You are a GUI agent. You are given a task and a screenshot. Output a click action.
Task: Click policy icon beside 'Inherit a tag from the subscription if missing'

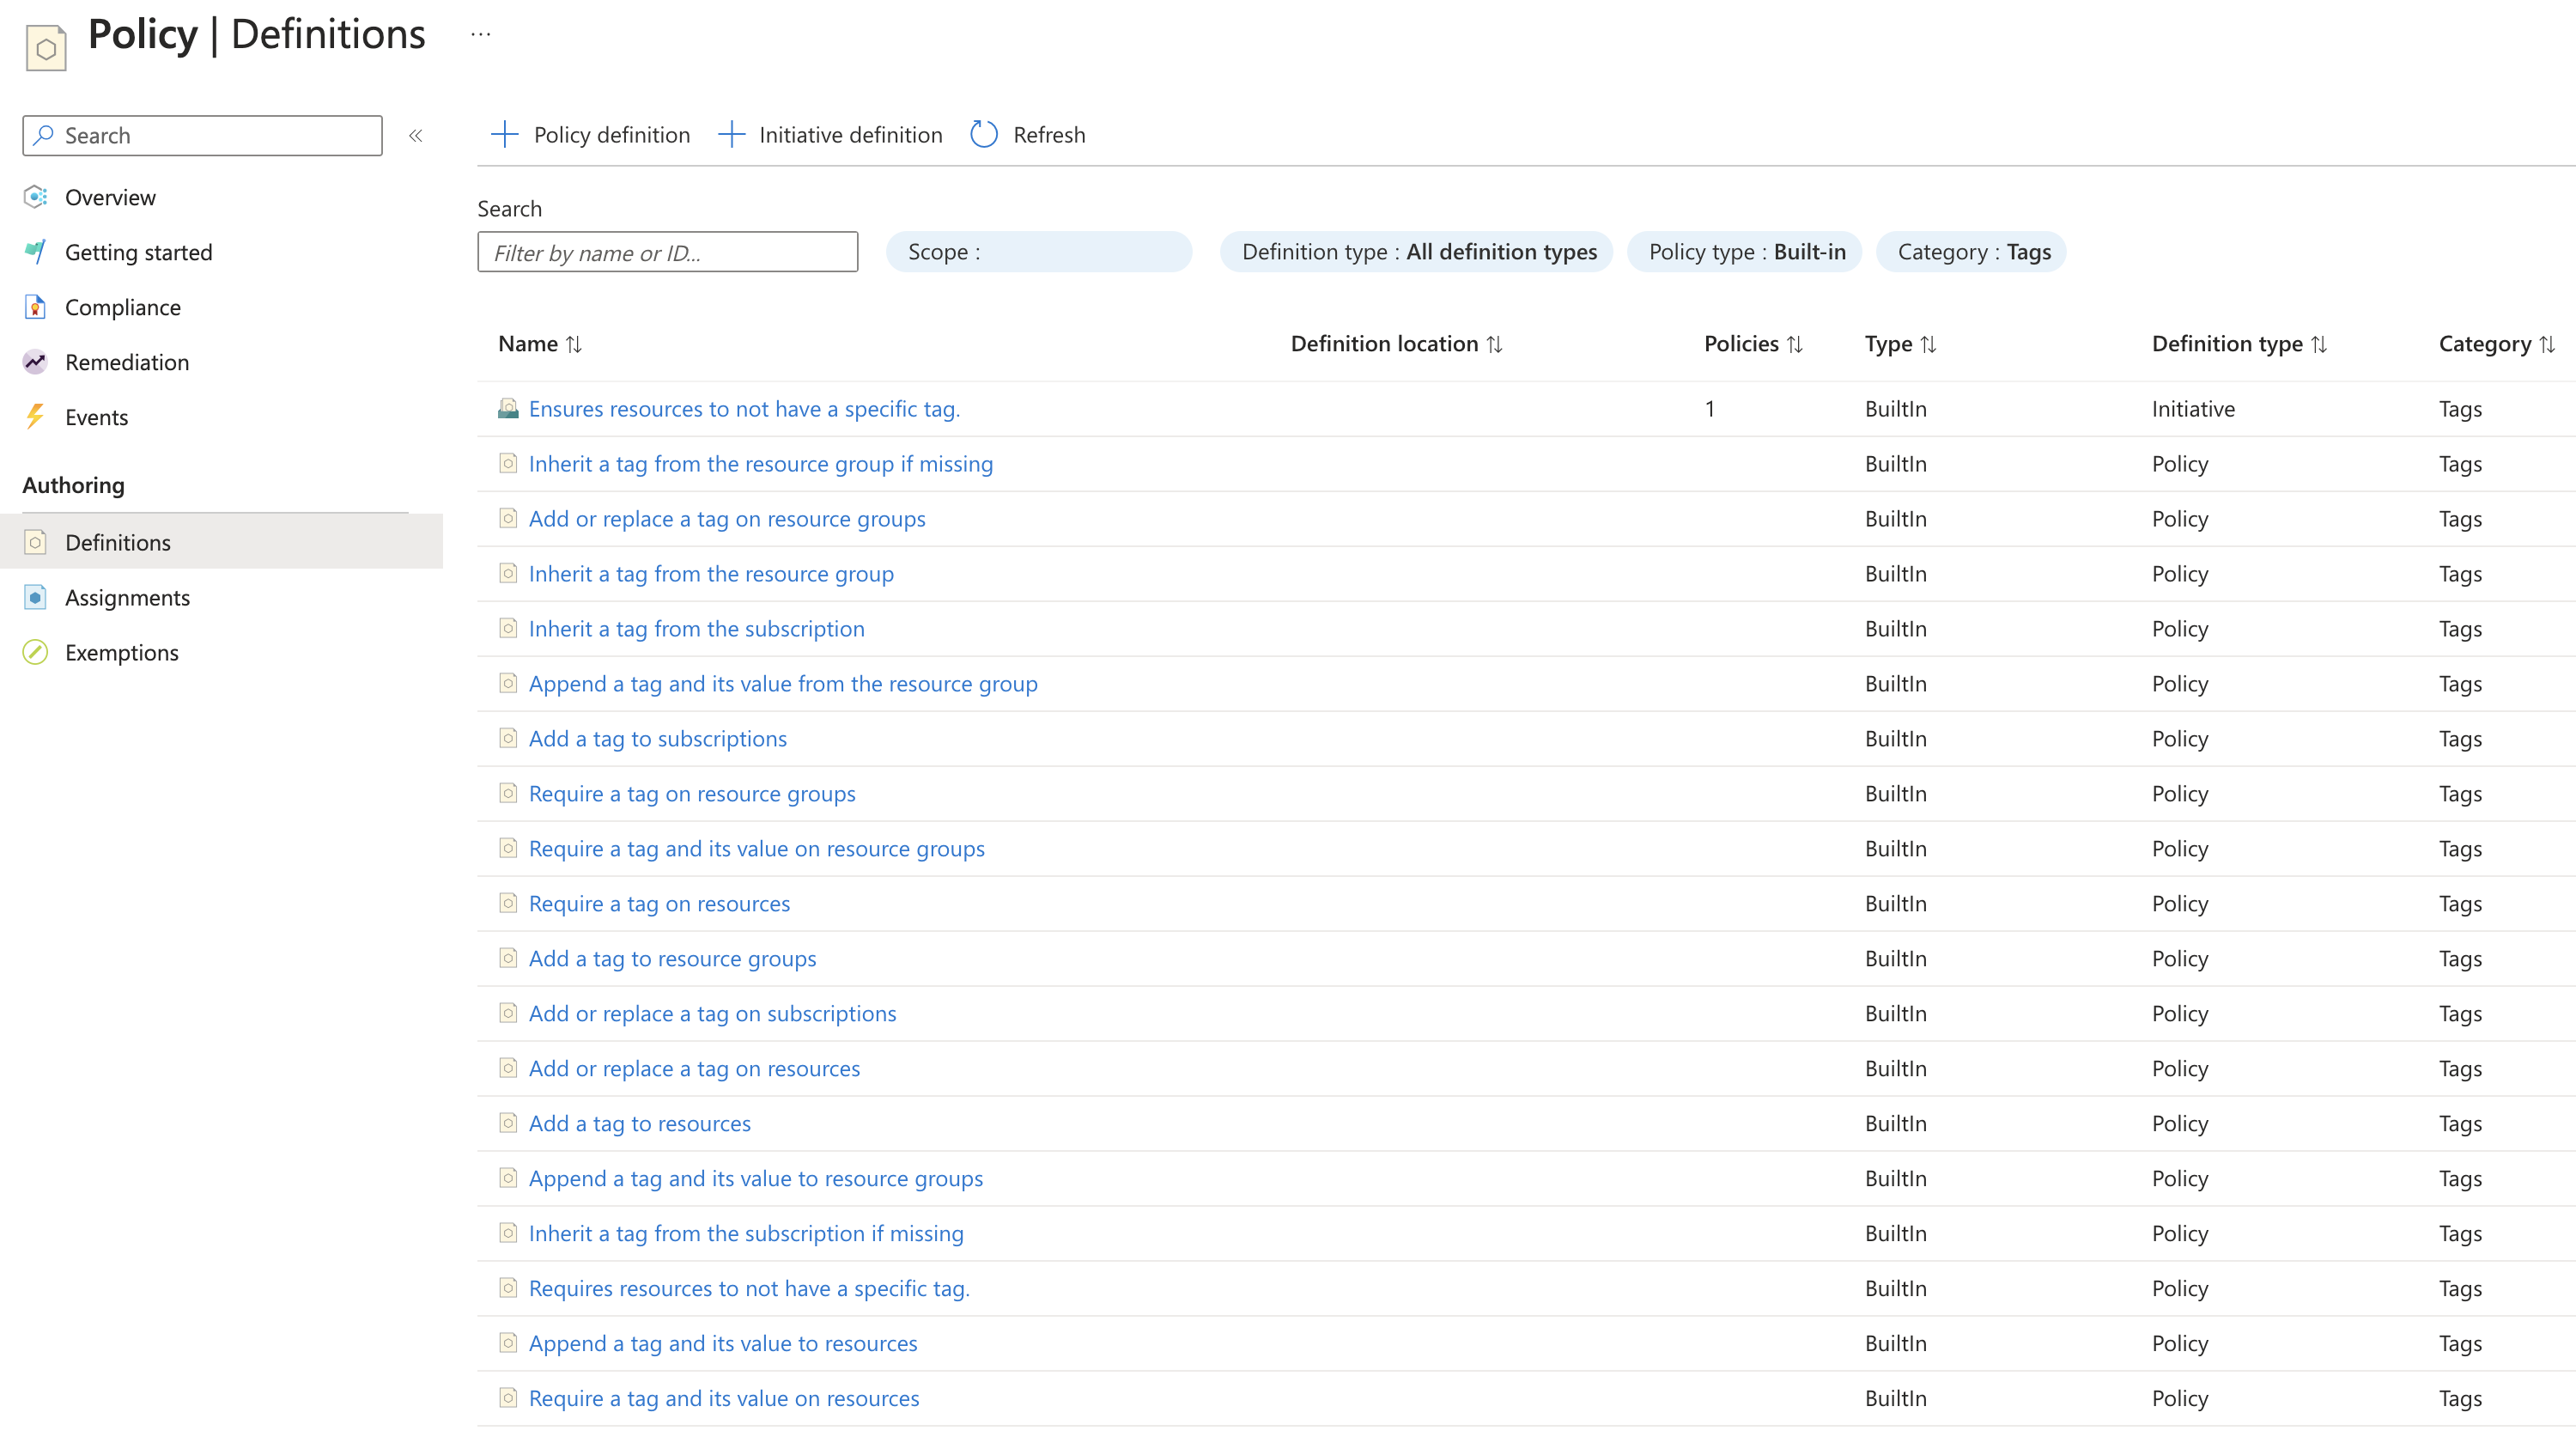pyautogui.click(x=508, y=1233)
